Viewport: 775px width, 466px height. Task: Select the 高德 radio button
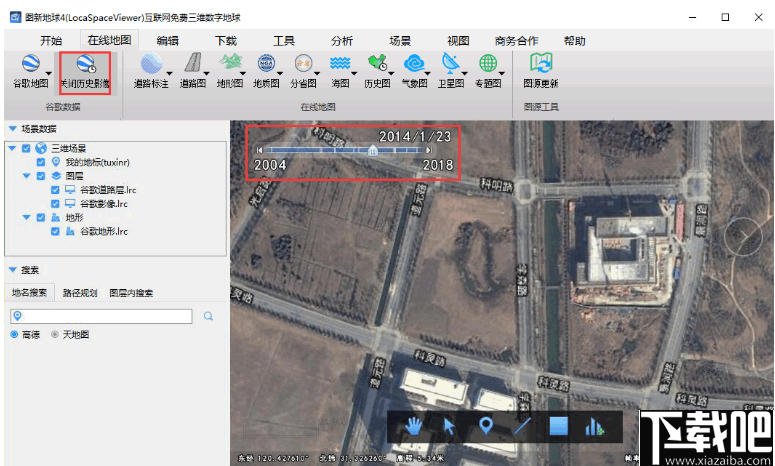[x=14, y=335]
